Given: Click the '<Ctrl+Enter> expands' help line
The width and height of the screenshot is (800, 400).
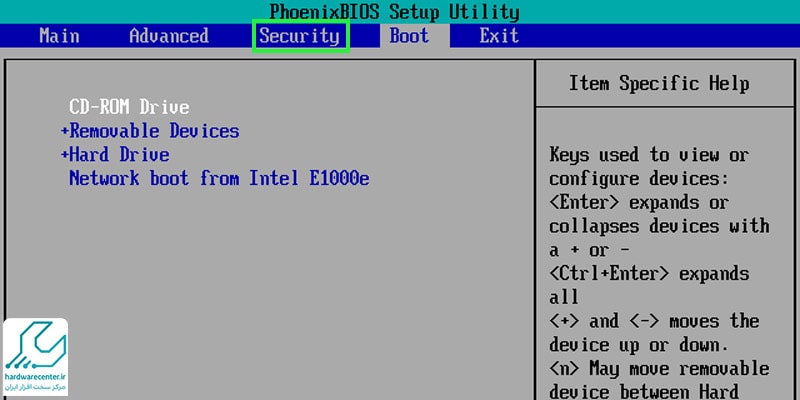Looking at the screenshot, I should (649, 273).
